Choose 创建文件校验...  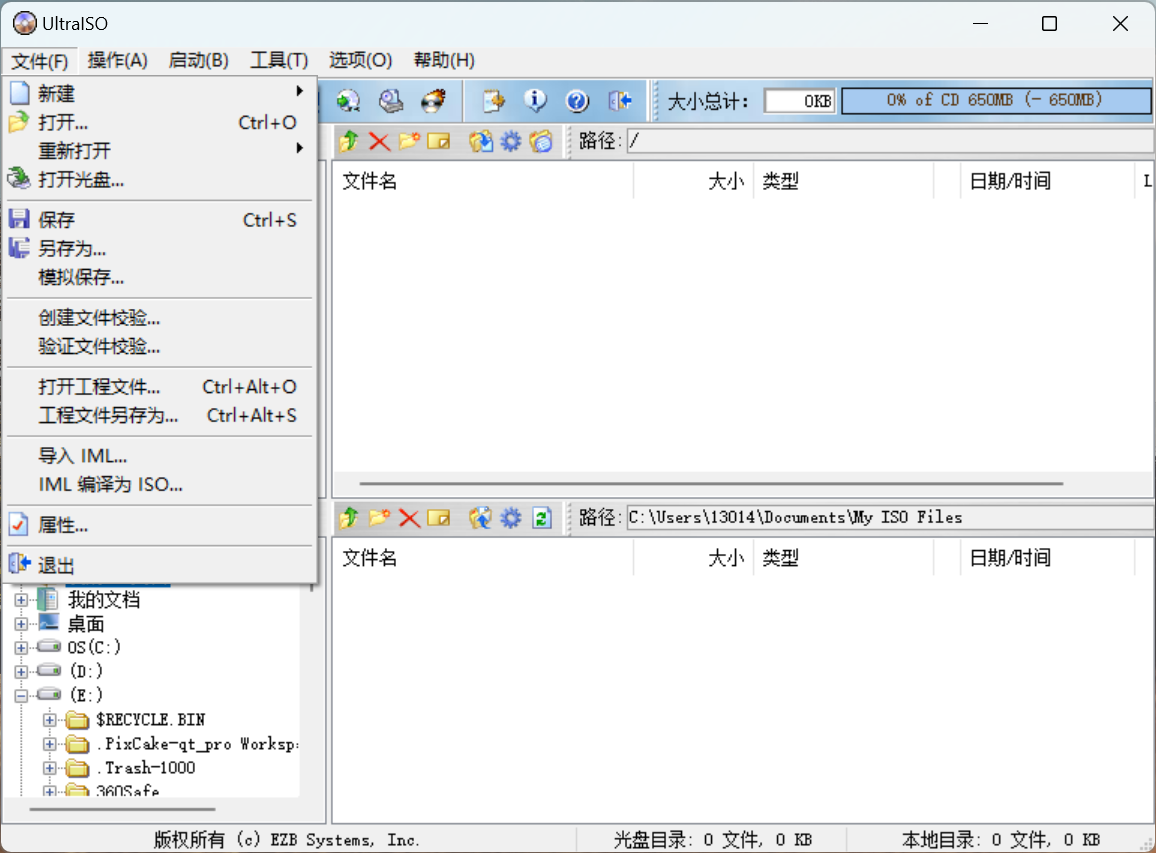(159, 318)
